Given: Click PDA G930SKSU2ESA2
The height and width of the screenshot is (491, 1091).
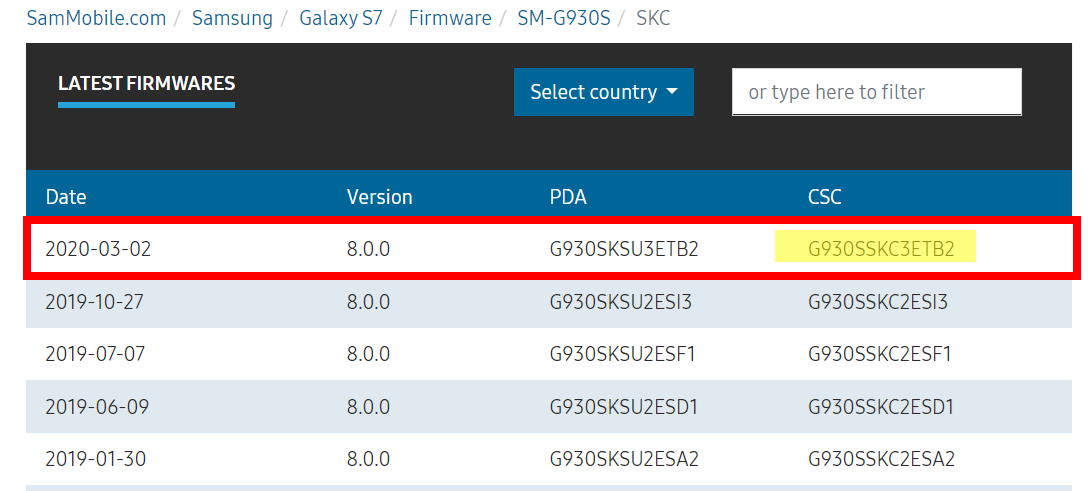Looking at the screenshot, I should (x=623, y=459).
